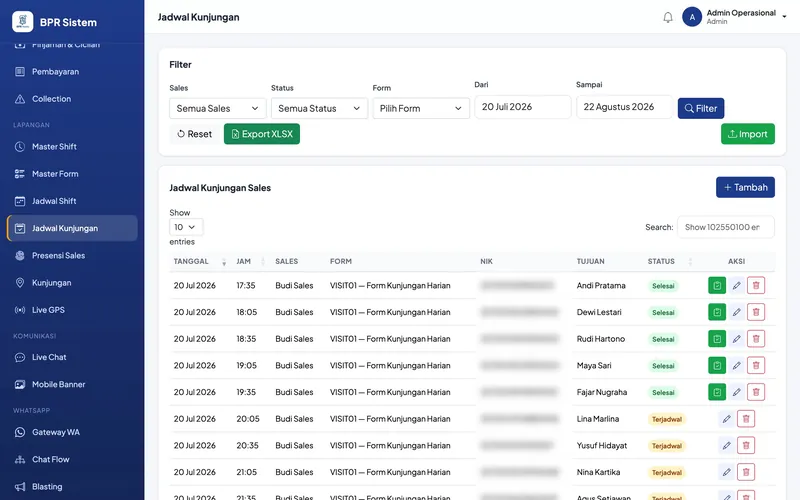Viewport: 800px width, 500px height.
Task: Delete the Nina Kartika schedule row
Action: coord(746,472)
